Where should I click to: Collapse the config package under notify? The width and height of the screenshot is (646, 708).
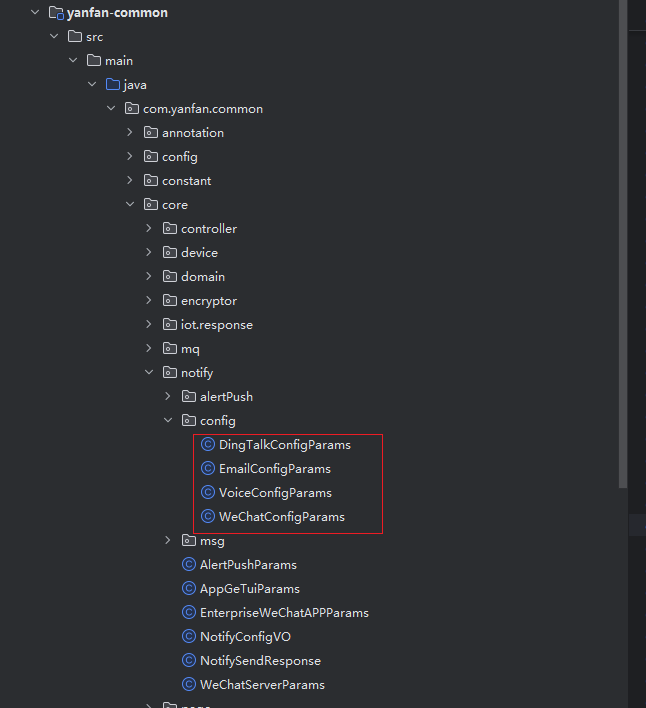coord(168,421)
